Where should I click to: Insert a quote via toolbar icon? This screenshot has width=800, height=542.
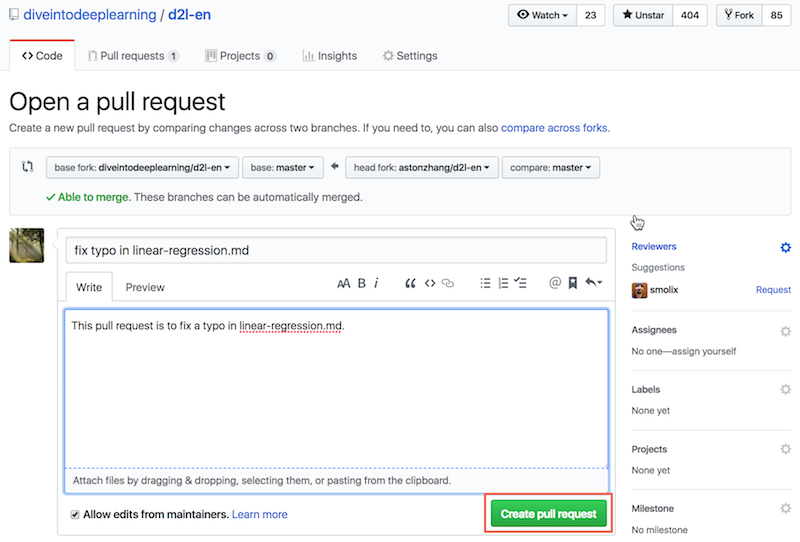tap(410, 283)
